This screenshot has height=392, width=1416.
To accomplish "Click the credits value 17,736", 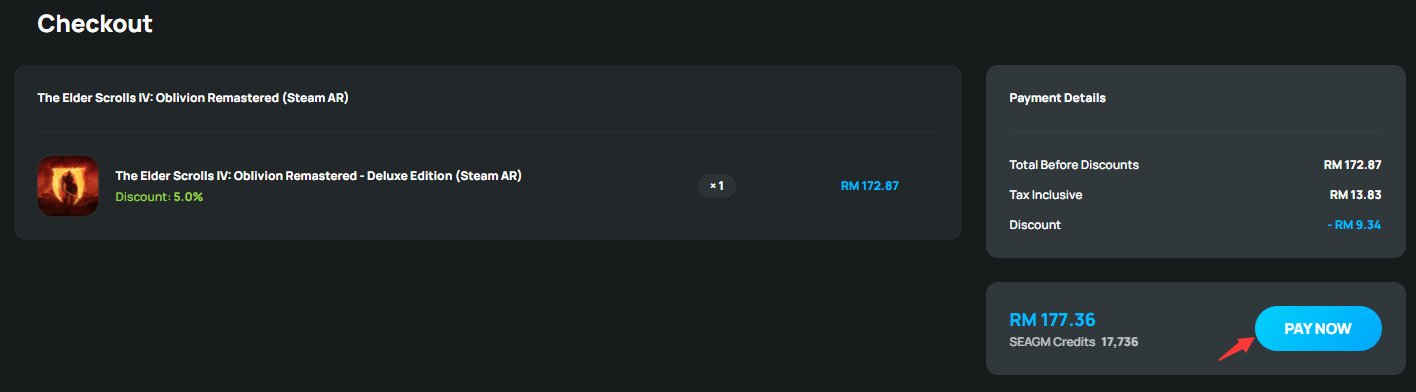I will tap(1120, 342).
